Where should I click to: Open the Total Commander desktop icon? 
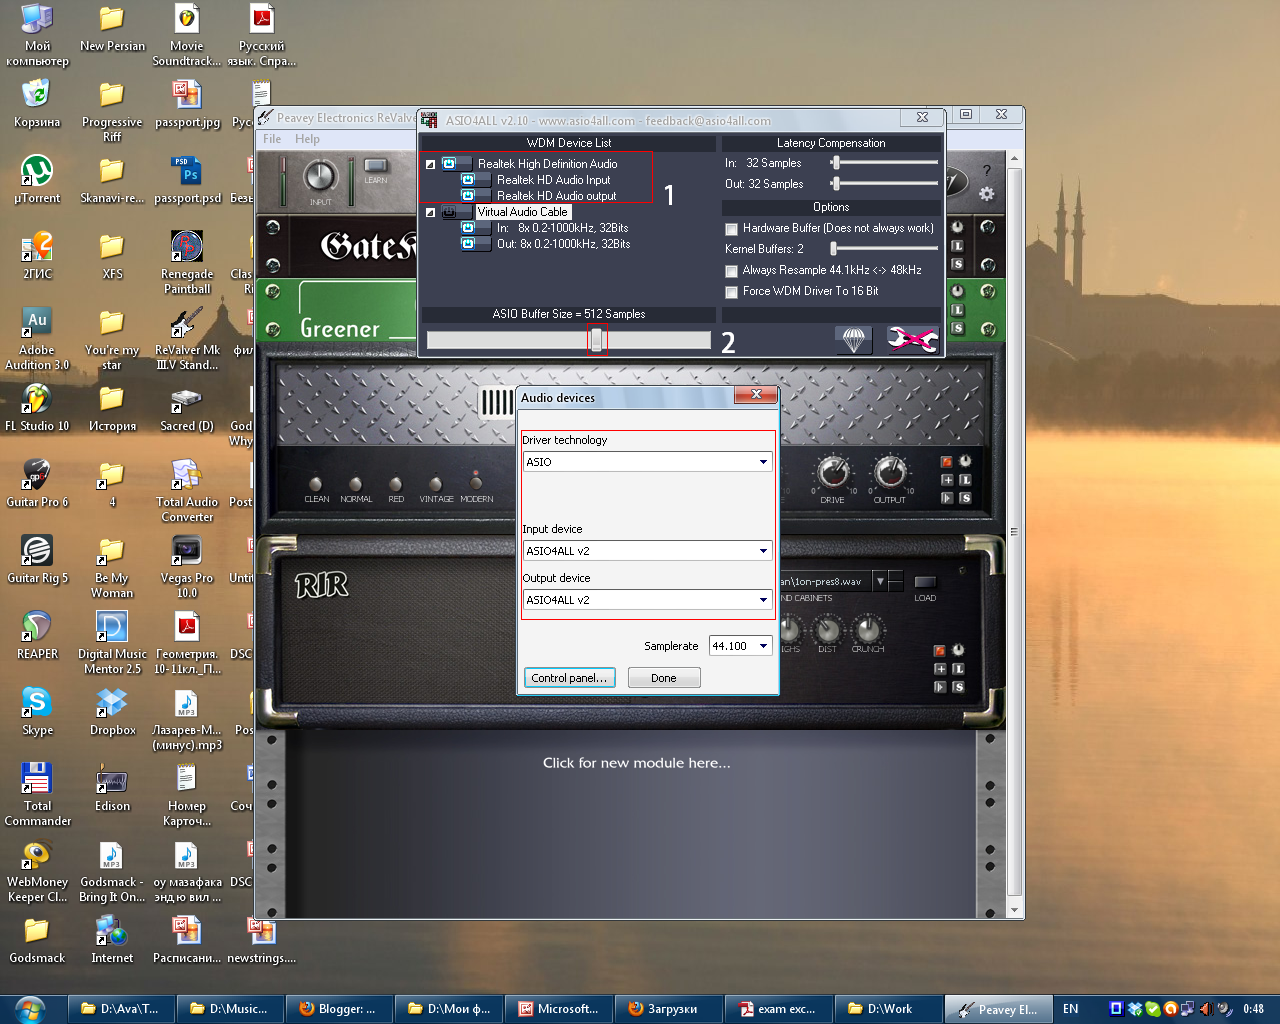pos(37,795)
